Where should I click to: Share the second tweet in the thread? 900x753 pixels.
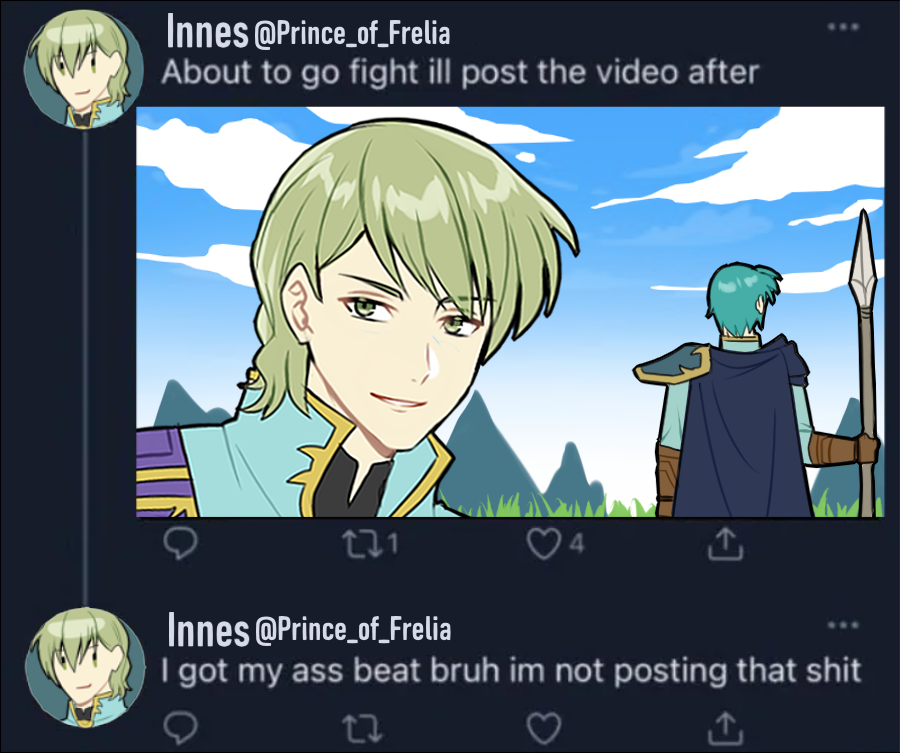(726, 727)
